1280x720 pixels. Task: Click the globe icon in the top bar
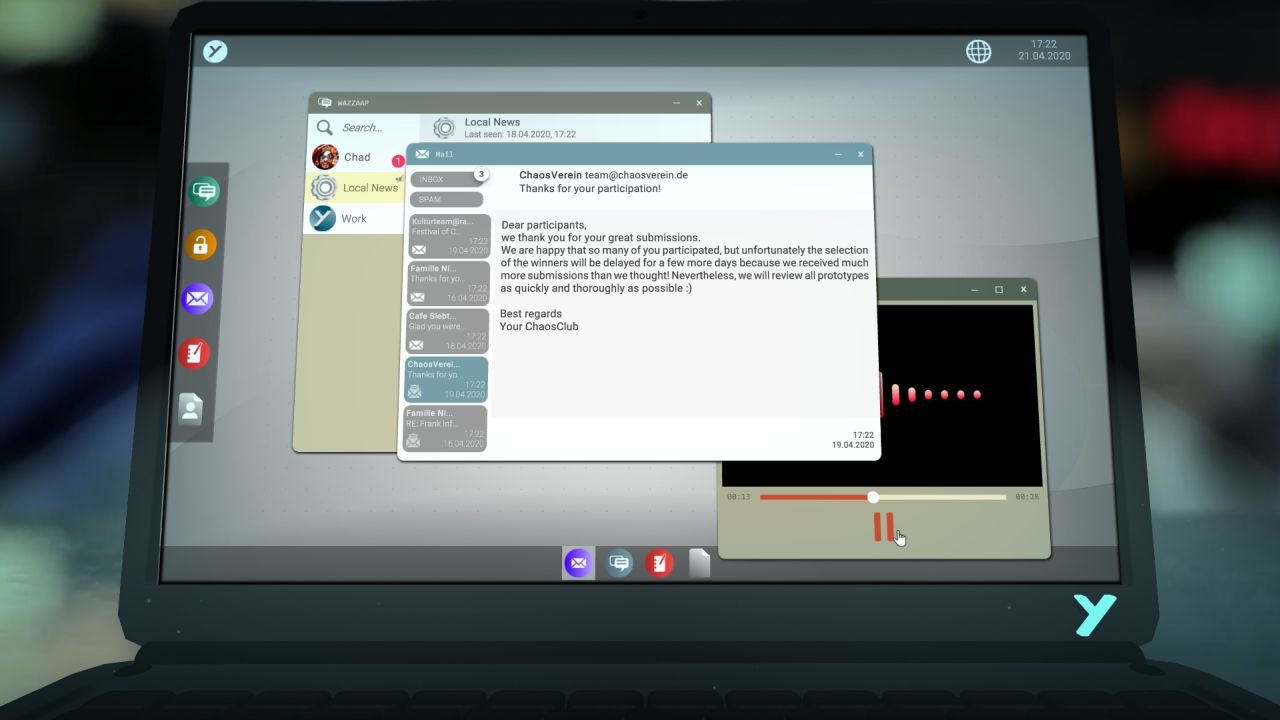(978, 51)
